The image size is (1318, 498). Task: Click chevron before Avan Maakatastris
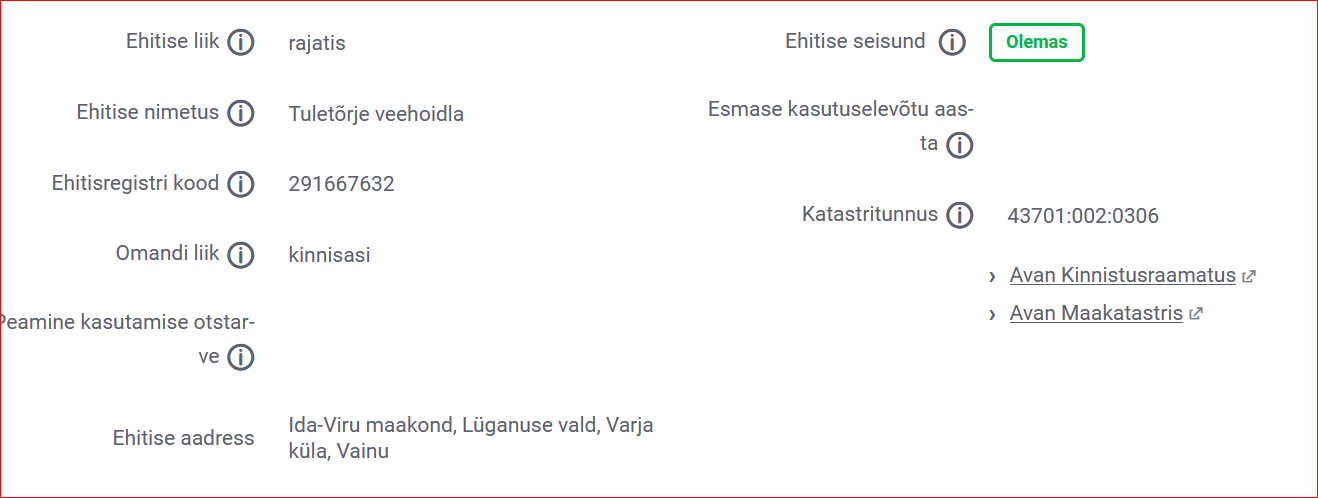coord(992,314)
